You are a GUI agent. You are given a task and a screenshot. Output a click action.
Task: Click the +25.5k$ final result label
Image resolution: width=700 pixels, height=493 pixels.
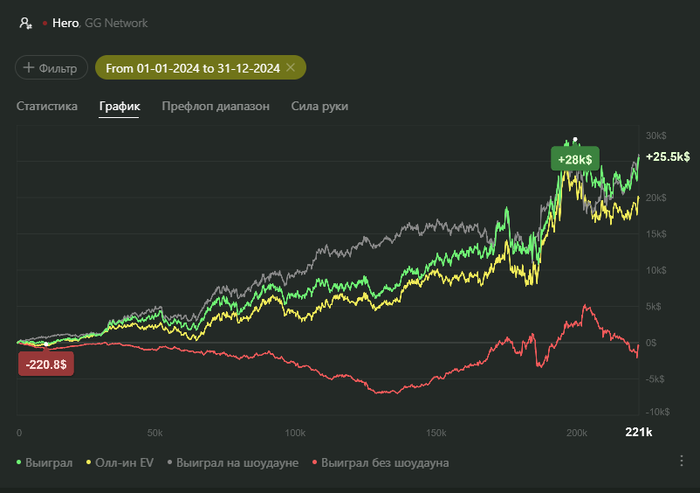coord(668,157)
